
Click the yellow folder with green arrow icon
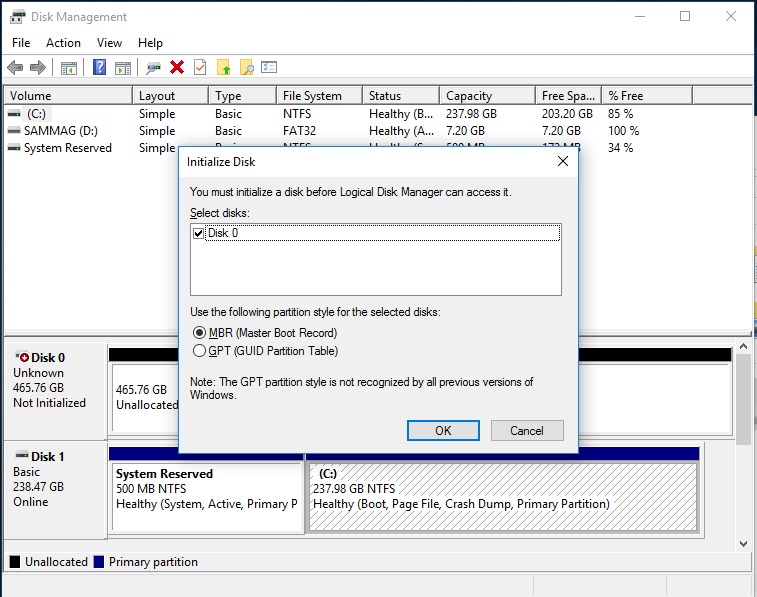(x=223, y=67)
